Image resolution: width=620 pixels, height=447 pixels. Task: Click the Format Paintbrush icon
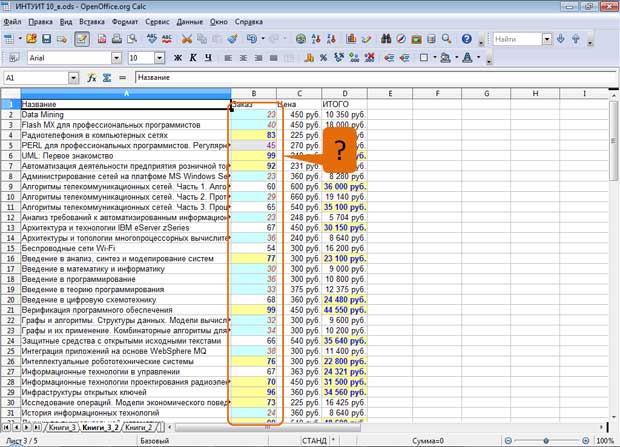232,39
